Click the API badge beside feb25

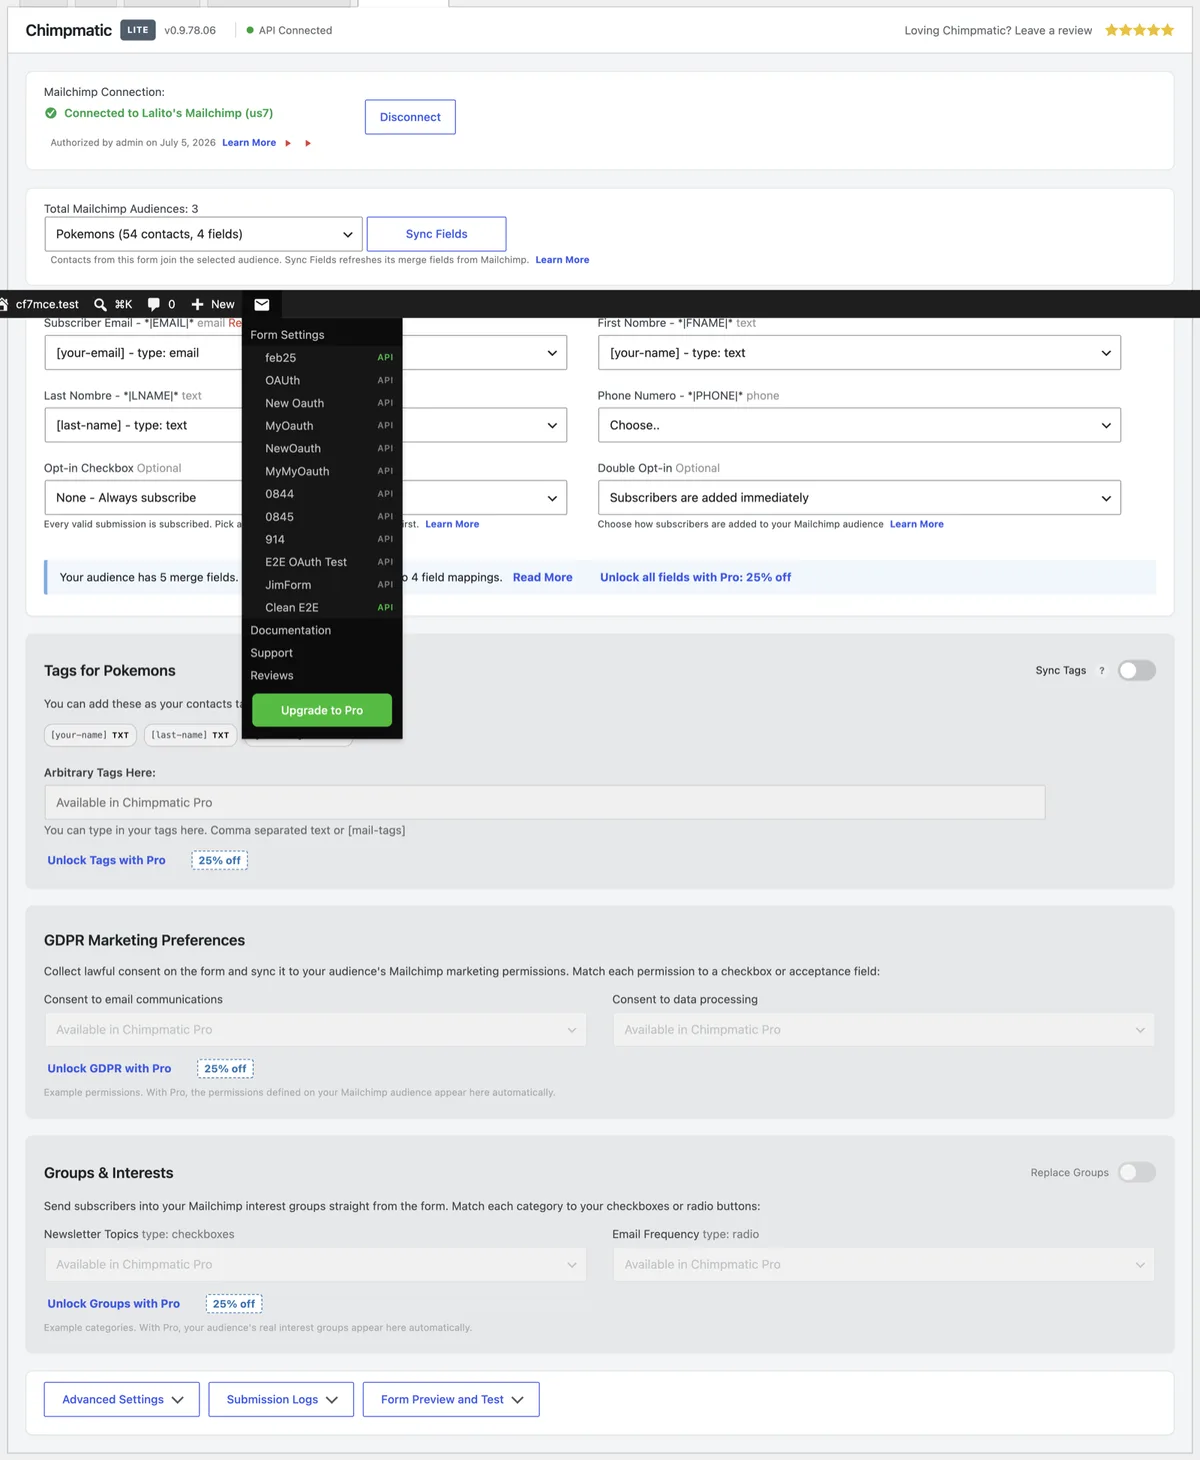pos(385,358)
